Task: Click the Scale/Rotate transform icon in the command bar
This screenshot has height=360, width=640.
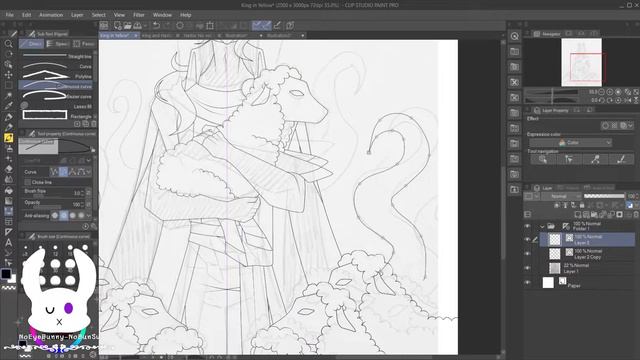Action: click(x=210, y=25)
